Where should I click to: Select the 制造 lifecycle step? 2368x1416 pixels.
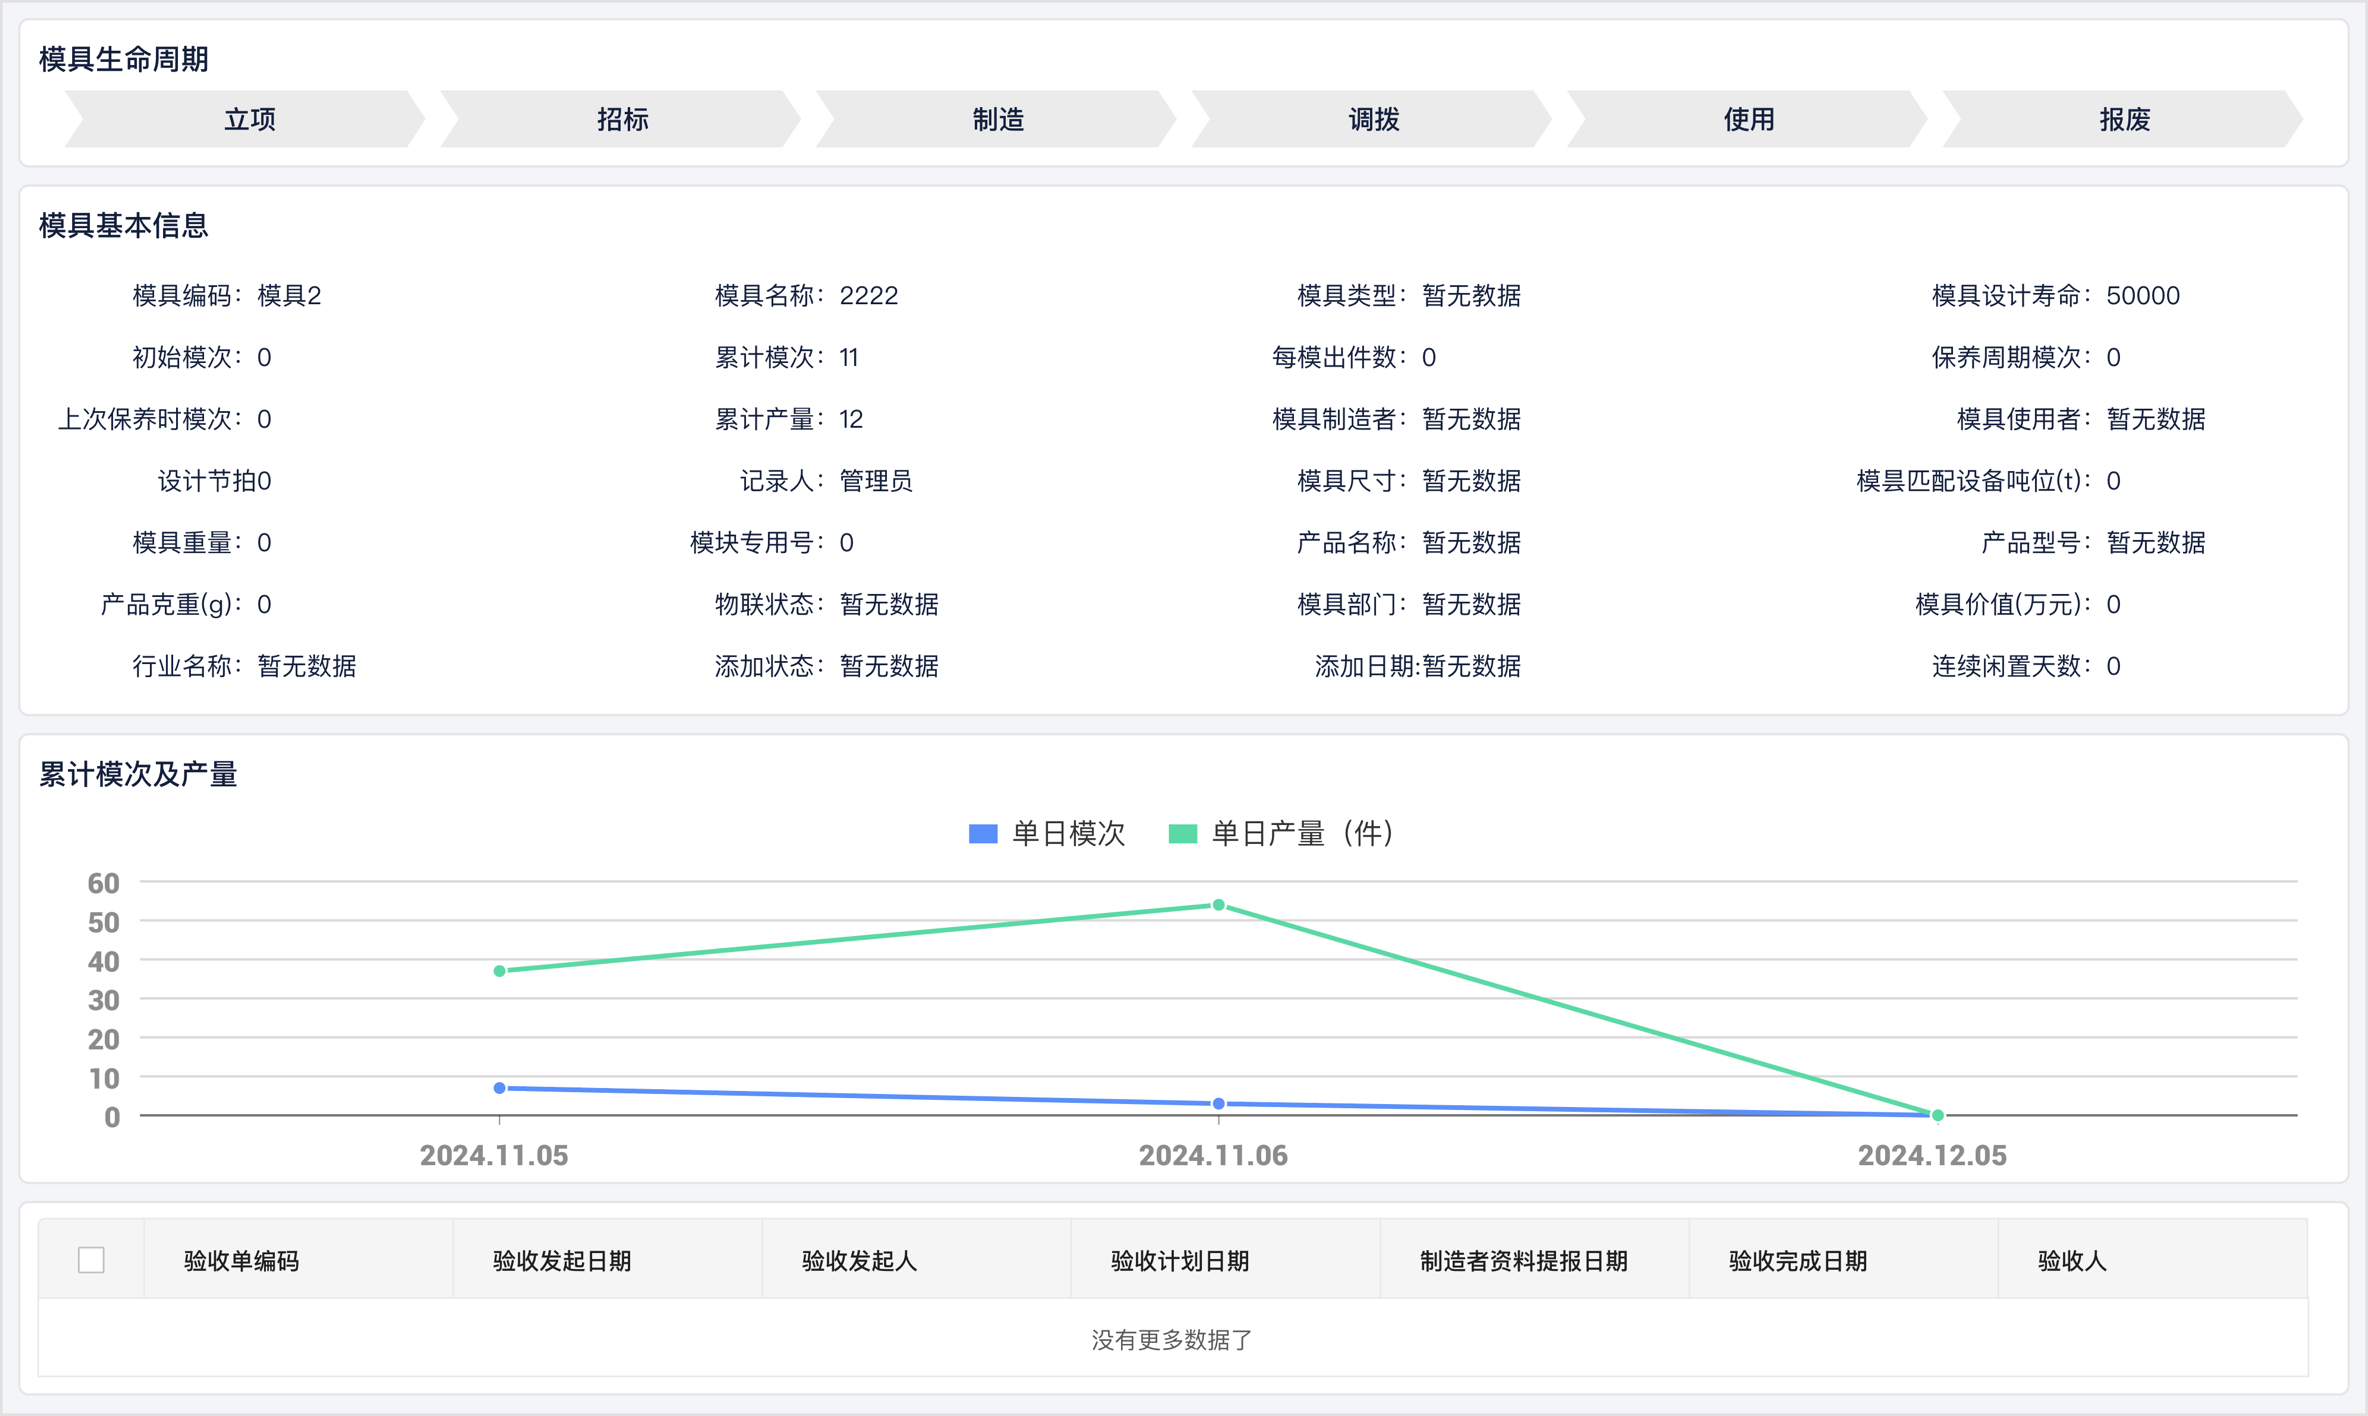pyautogui.click(x=997, y=119)
